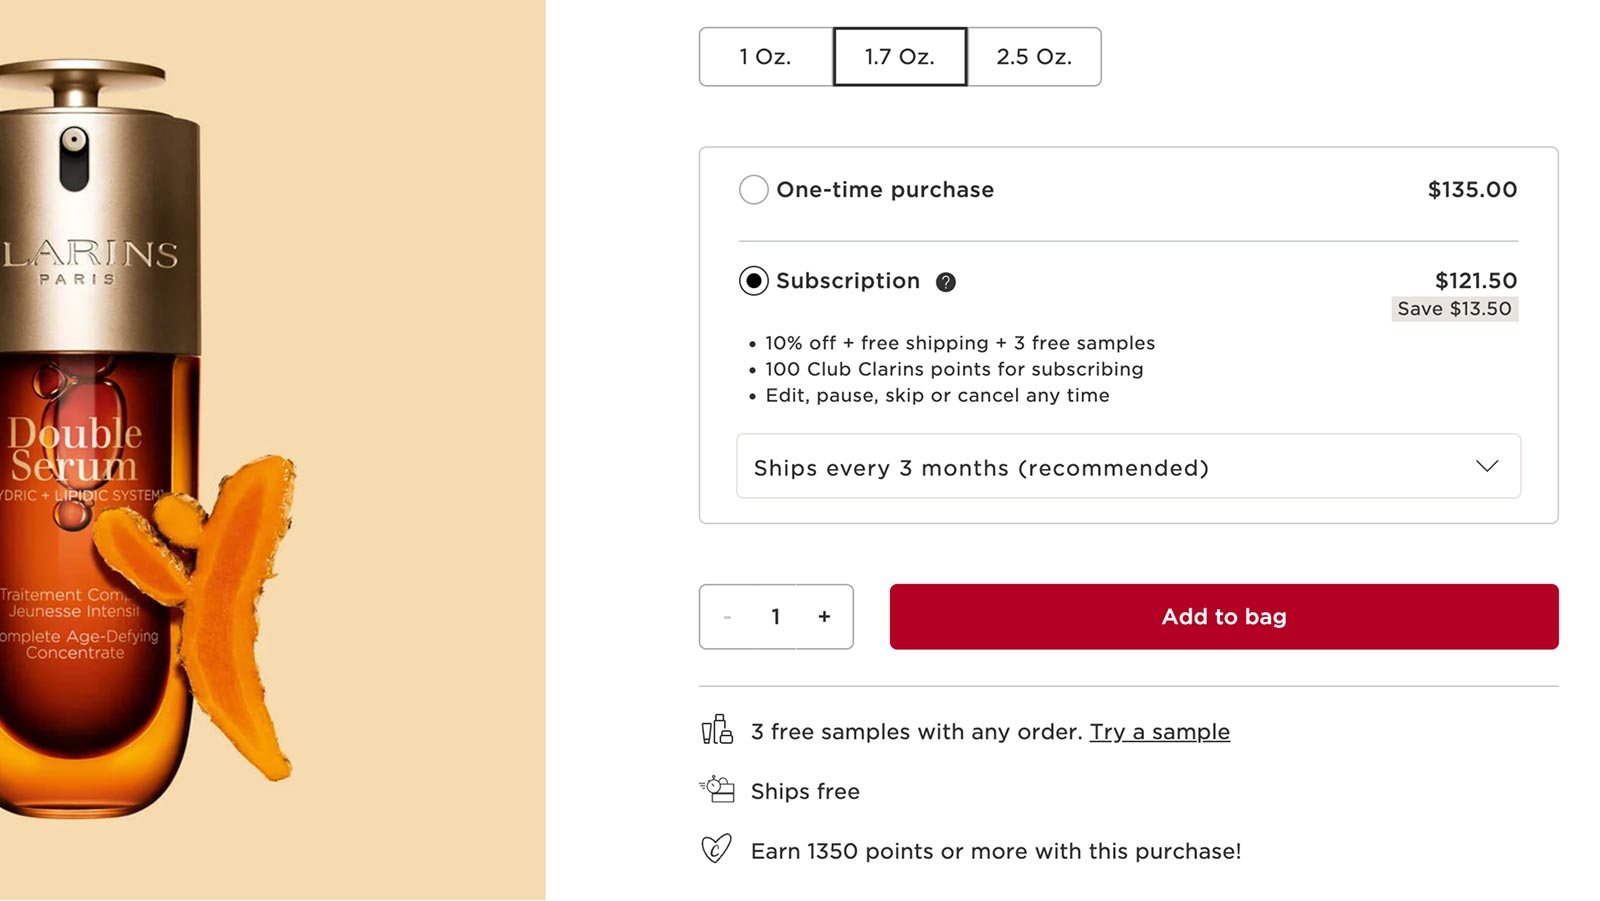Click the chevron on the shipping frequency dropdown
This screenshot has height=901, width=1600.
1487,466
